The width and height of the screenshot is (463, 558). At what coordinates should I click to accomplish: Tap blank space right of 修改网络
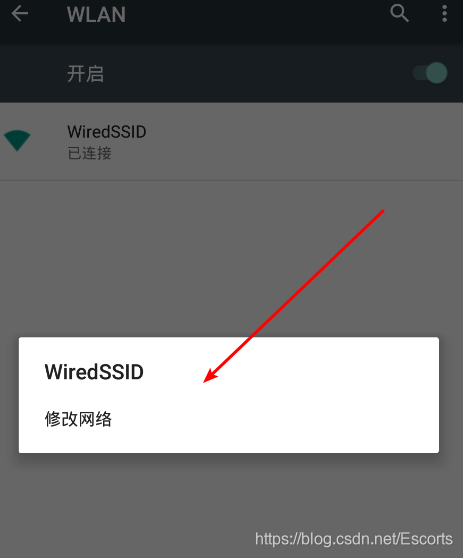(274, 419)
